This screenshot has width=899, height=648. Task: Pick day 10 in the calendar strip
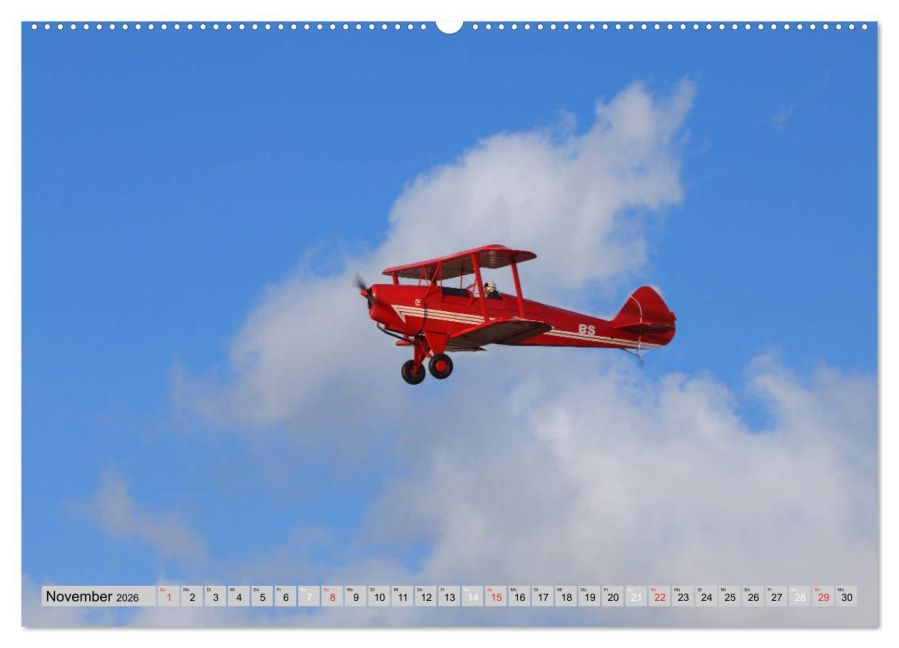click(x=379, y=596)
